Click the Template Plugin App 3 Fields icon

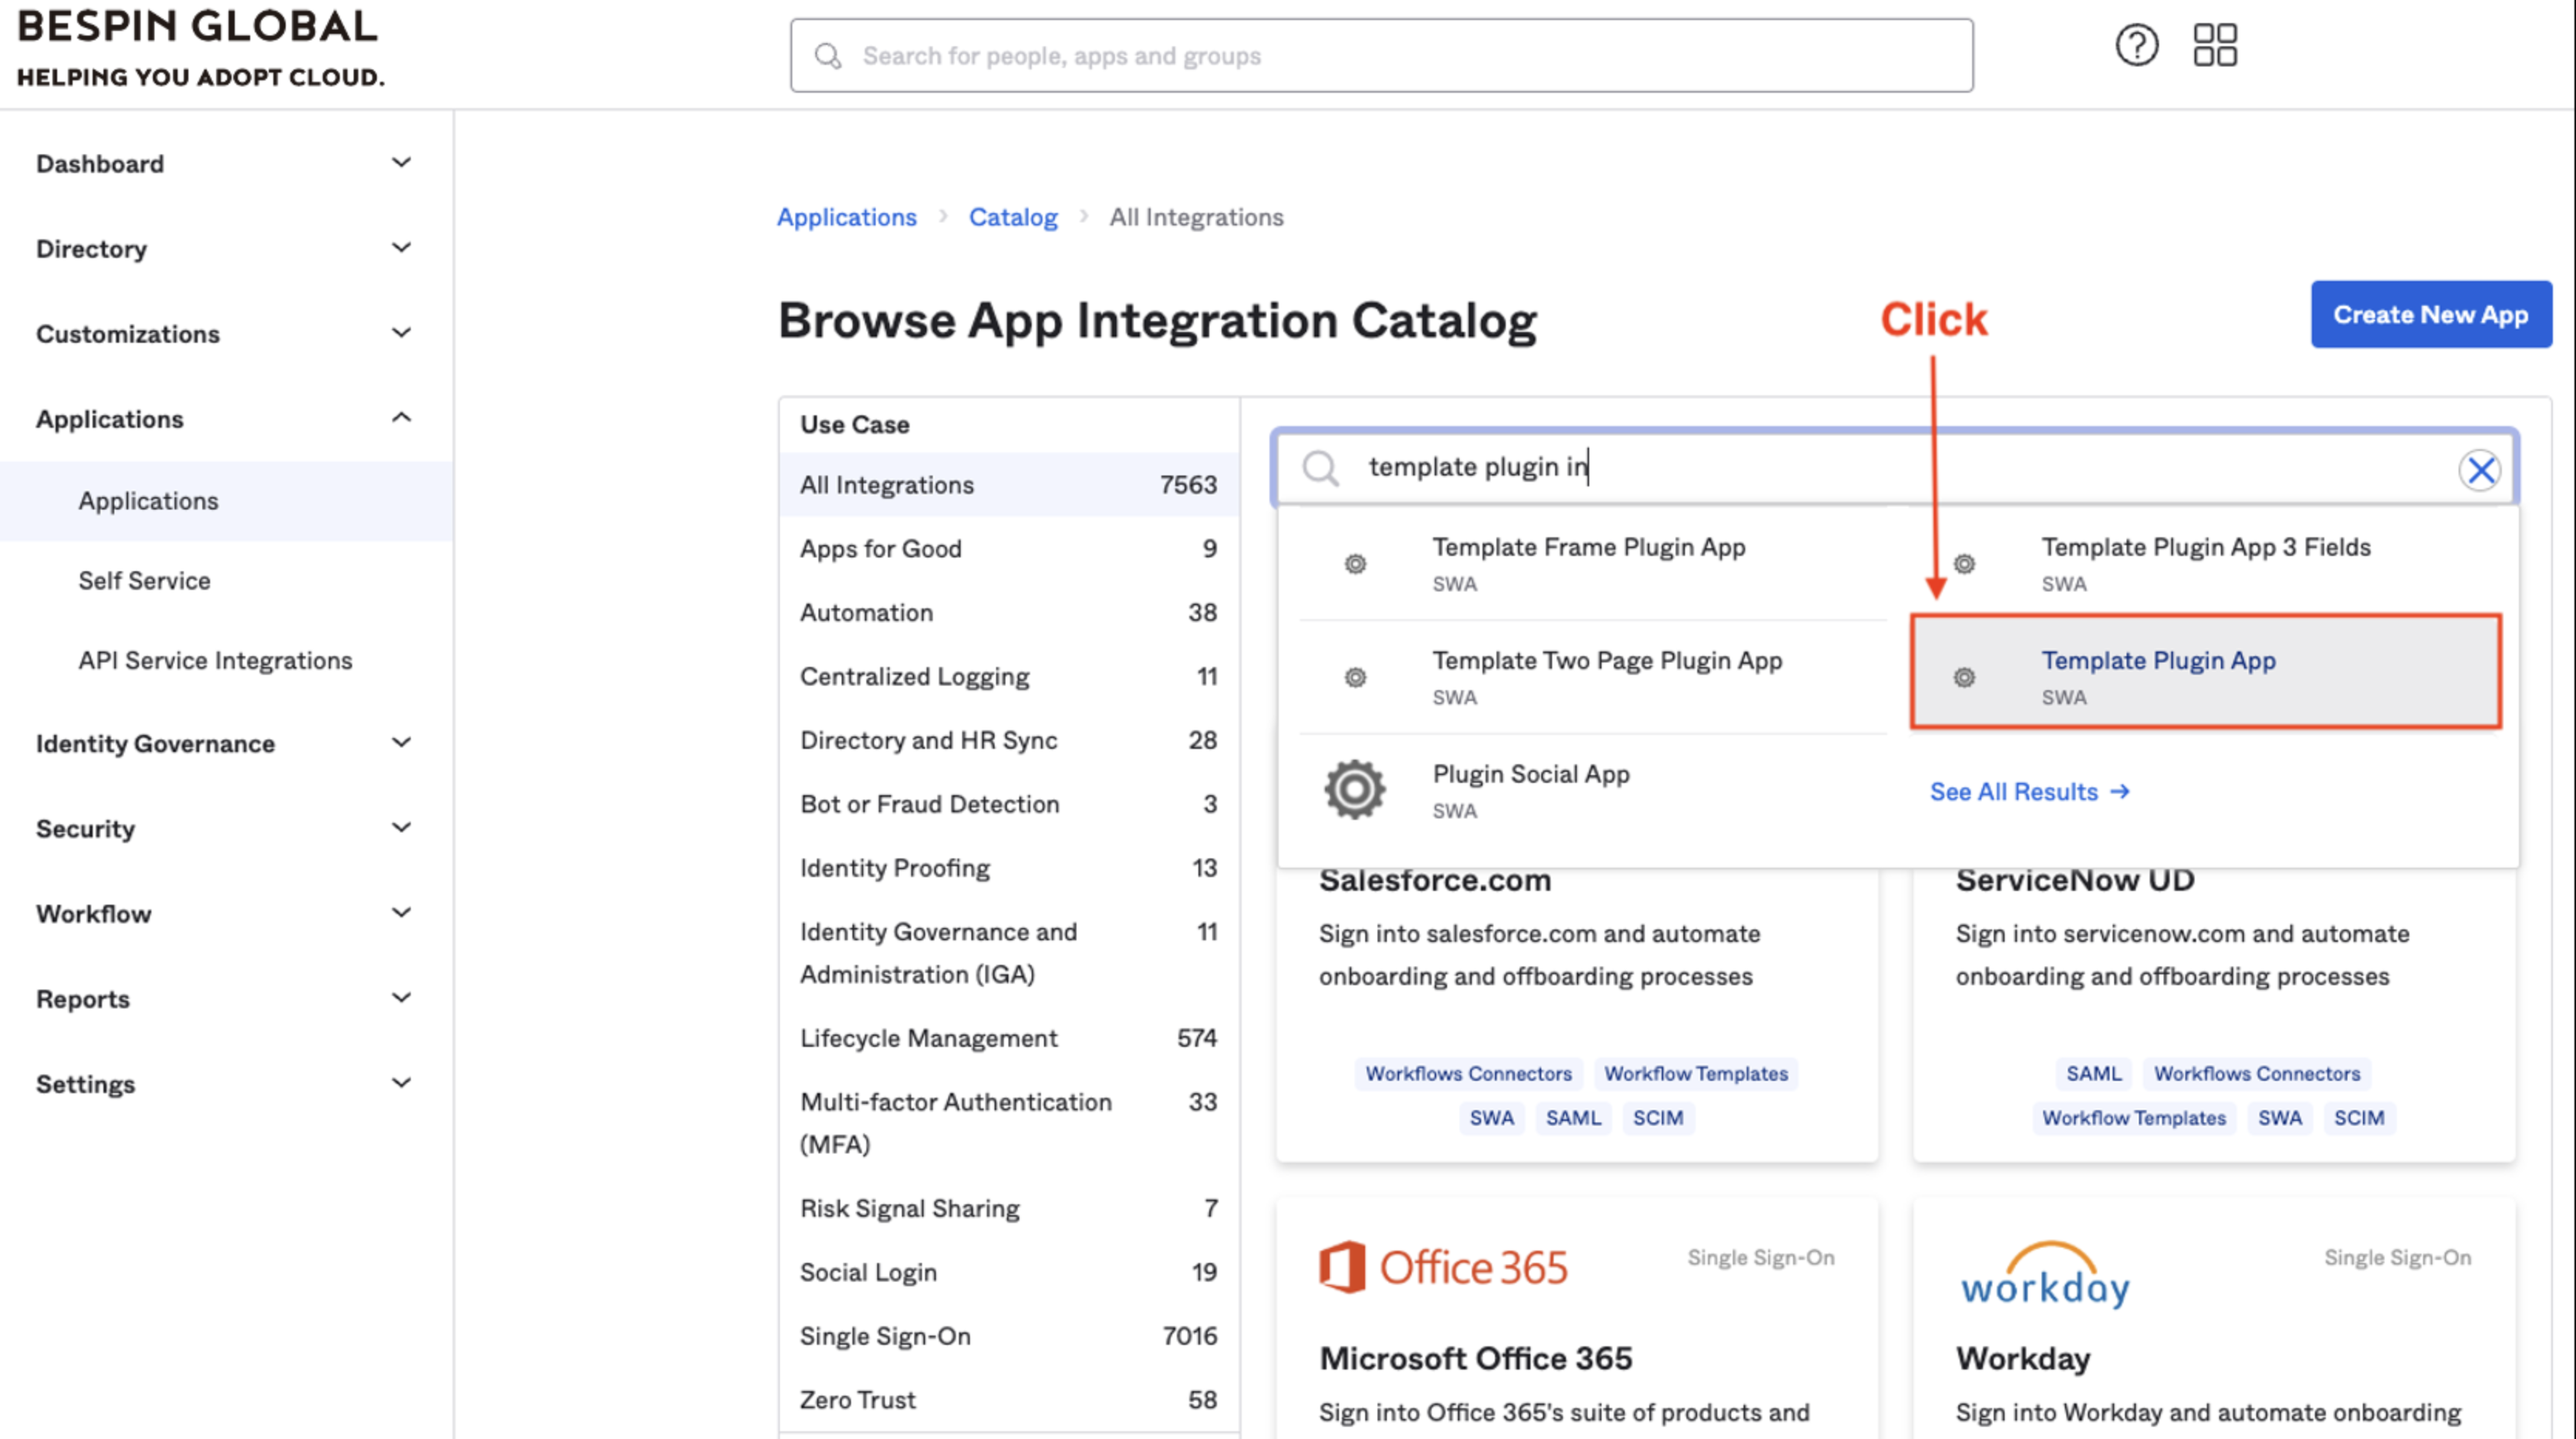(x=1964, y=564)
